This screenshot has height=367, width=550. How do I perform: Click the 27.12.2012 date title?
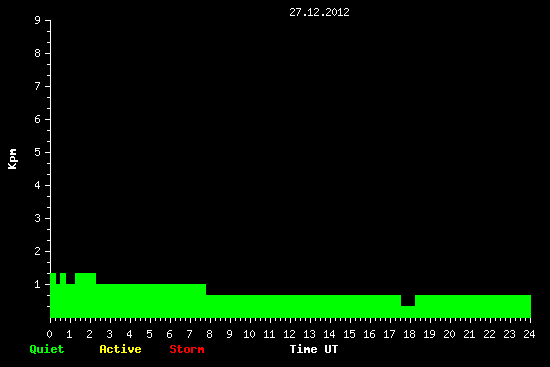[319, 13]
